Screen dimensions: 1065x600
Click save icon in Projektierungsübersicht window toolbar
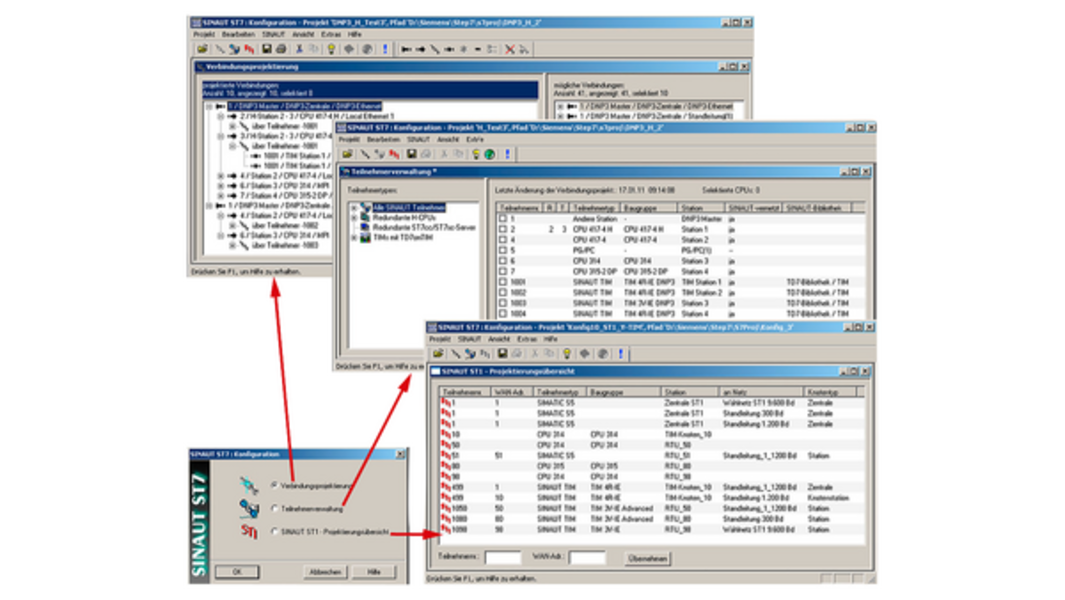tap(502, 353)
